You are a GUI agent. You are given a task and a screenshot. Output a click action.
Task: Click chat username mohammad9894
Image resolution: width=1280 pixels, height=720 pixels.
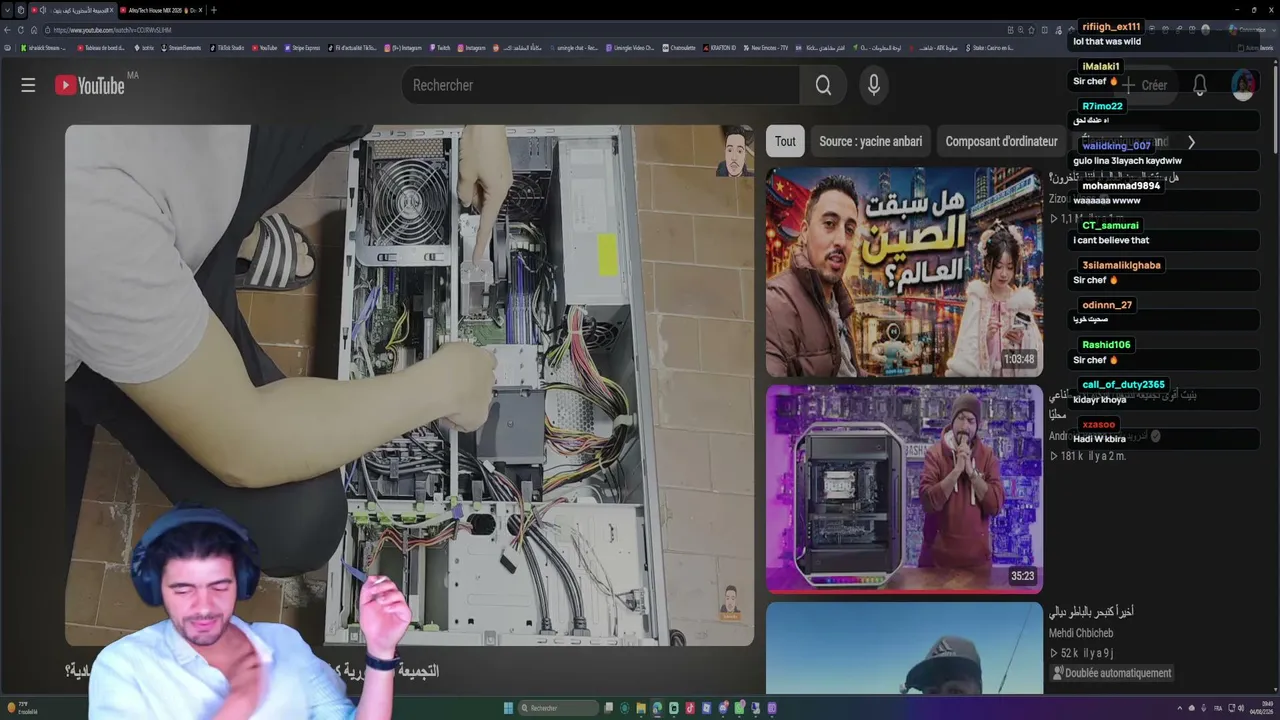(x=1121, y=186)
